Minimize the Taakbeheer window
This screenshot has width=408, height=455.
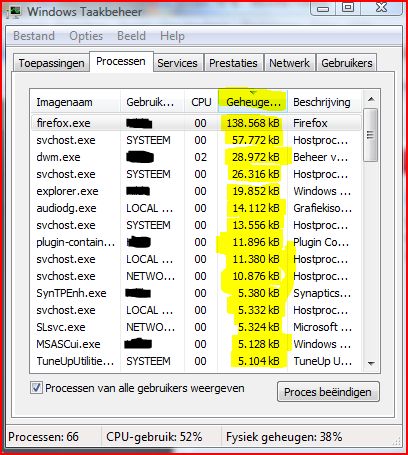pyautogui.click(x=323, y=8)
